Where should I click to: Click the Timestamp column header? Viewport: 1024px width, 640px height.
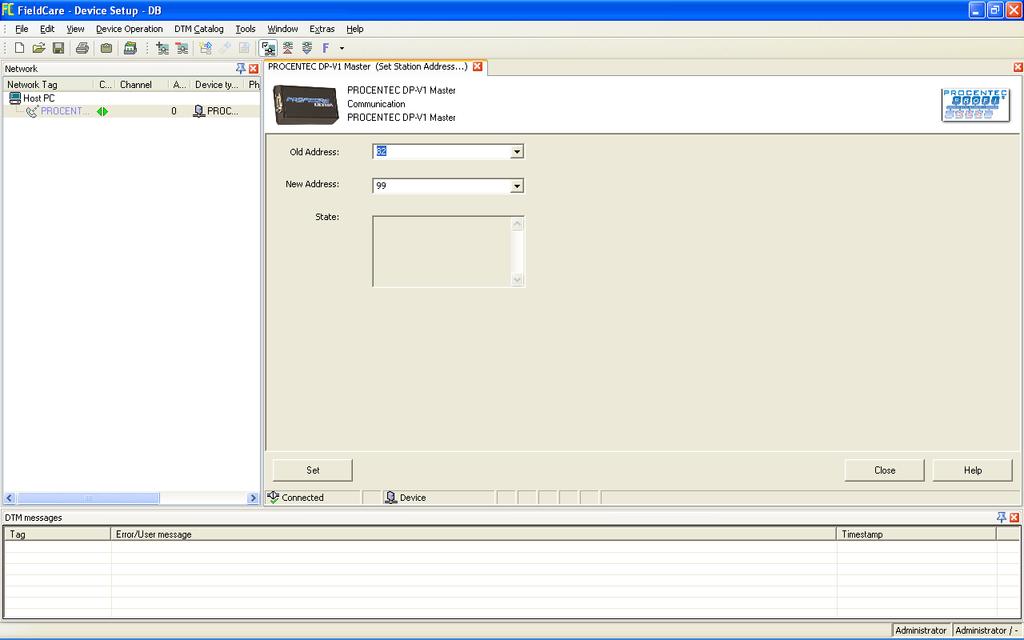[916, 534]
